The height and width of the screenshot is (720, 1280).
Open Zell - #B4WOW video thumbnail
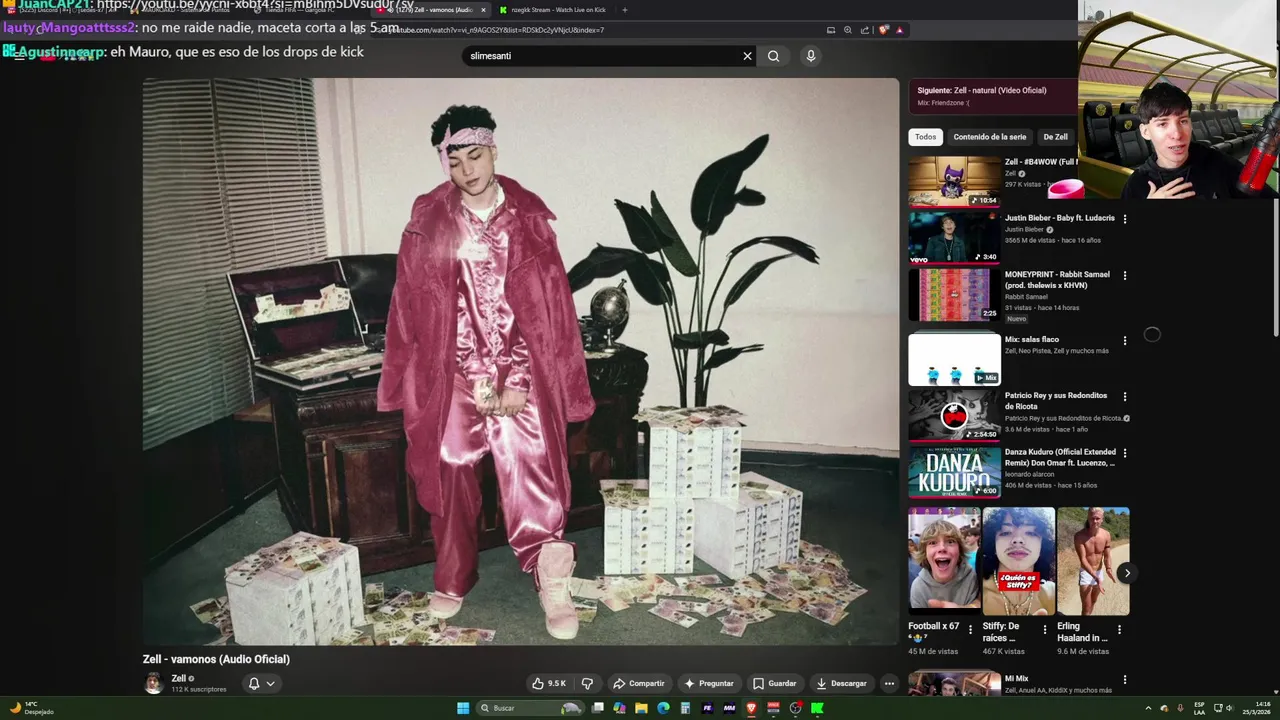954,181
